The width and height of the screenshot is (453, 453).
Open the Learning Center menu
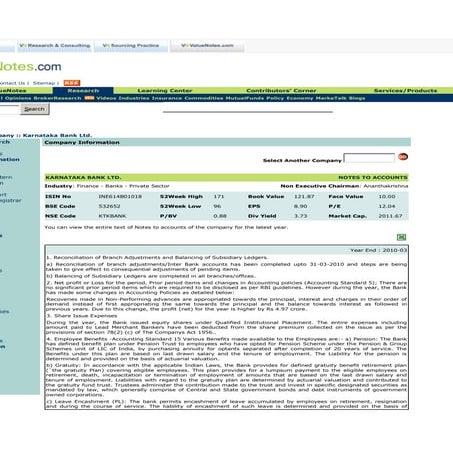165,91
